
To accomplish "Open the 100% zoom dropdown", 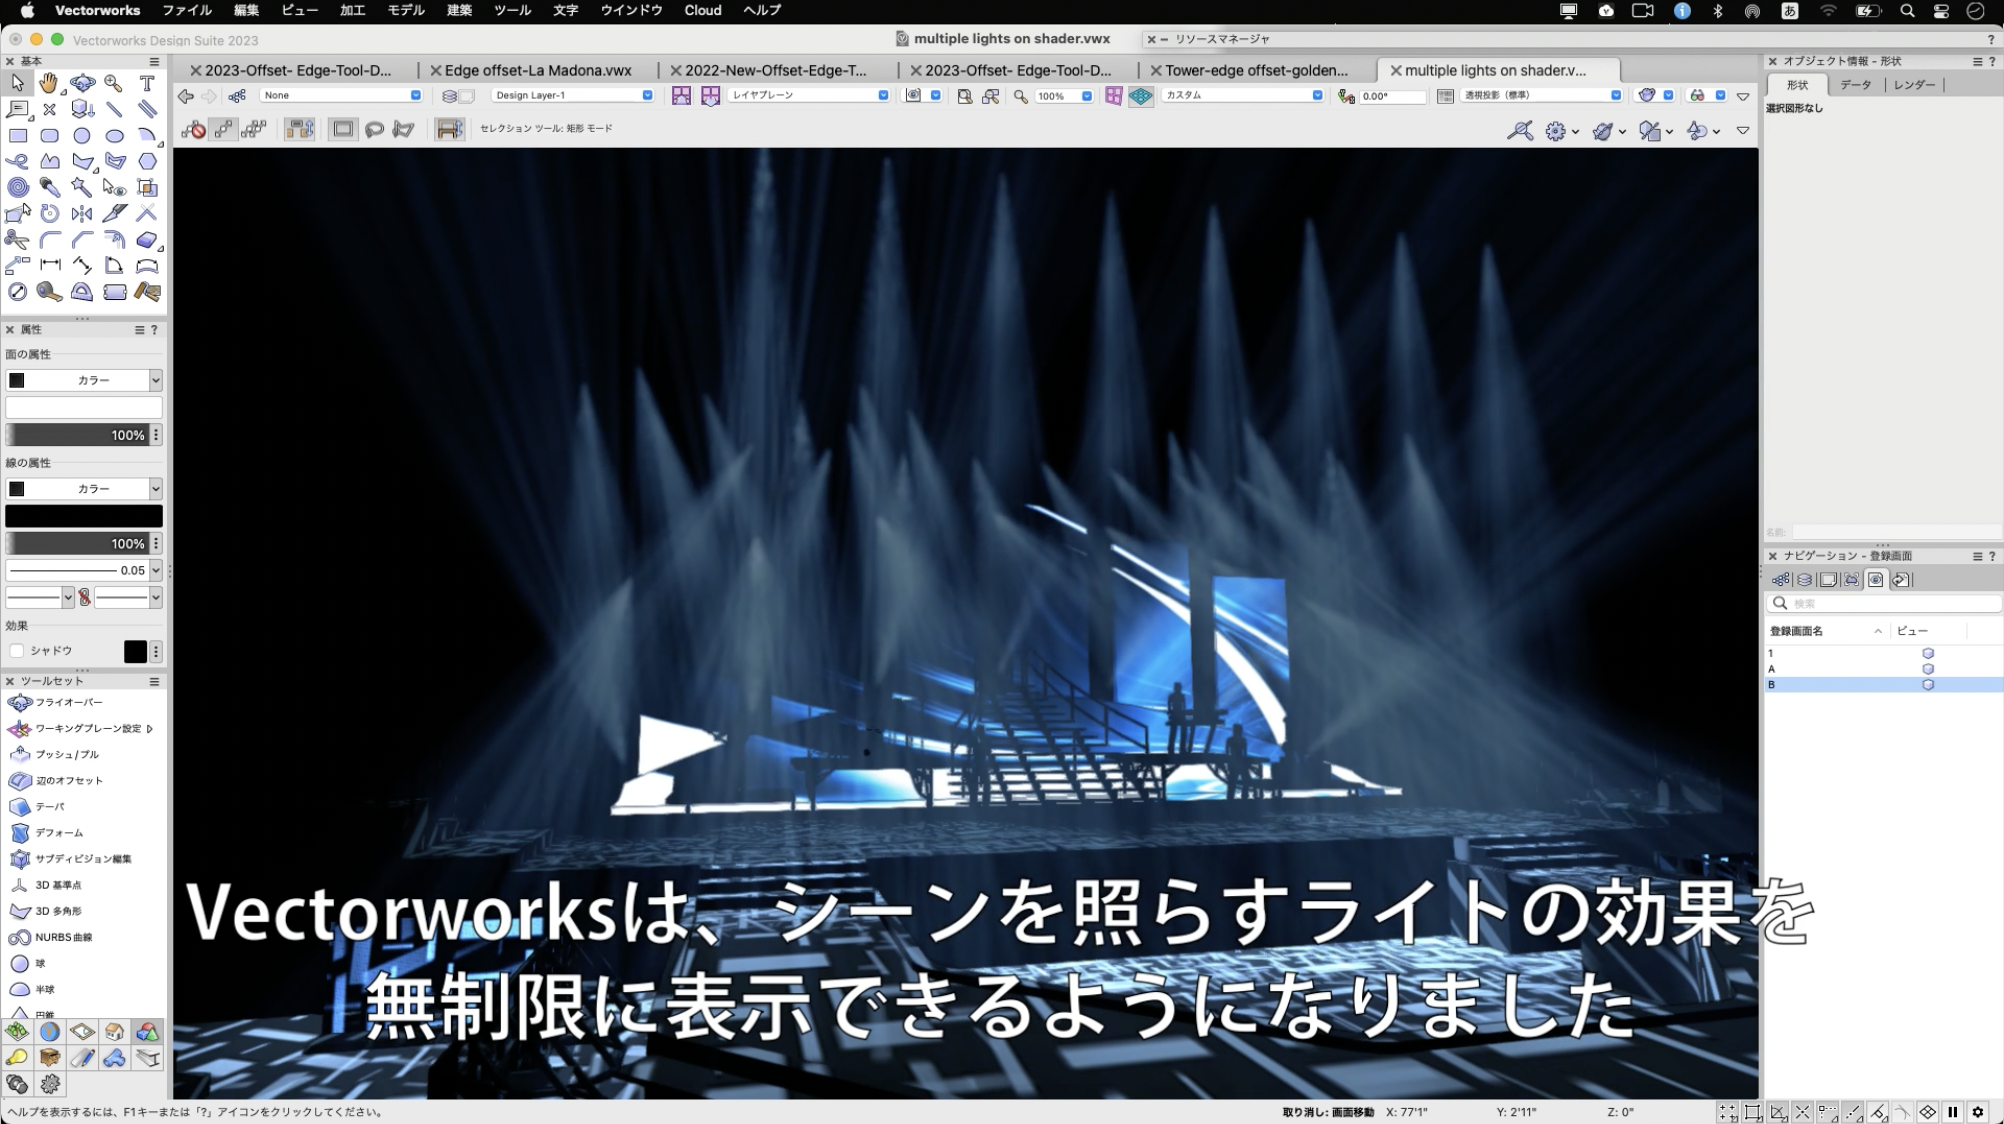I will coord(1063,96).
